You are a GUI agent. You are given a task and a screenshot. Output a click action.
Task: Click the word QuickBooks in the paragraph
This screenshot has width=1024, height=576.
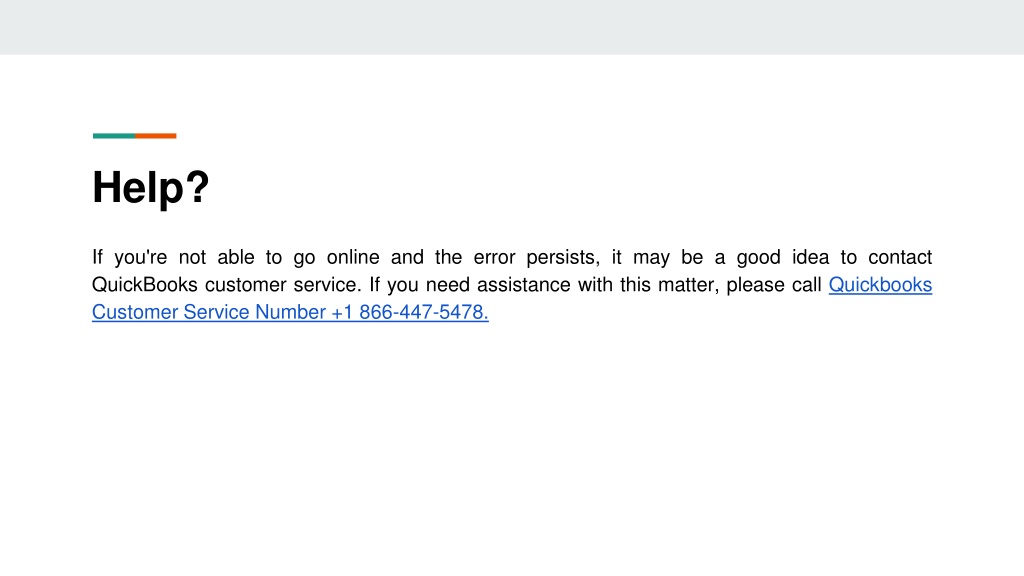click(x=144, y=285)
